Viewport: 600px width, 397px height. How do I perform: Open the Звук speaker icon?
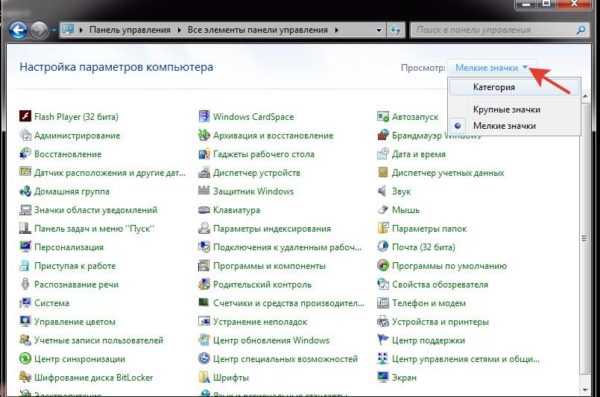(x=383, y=191)
